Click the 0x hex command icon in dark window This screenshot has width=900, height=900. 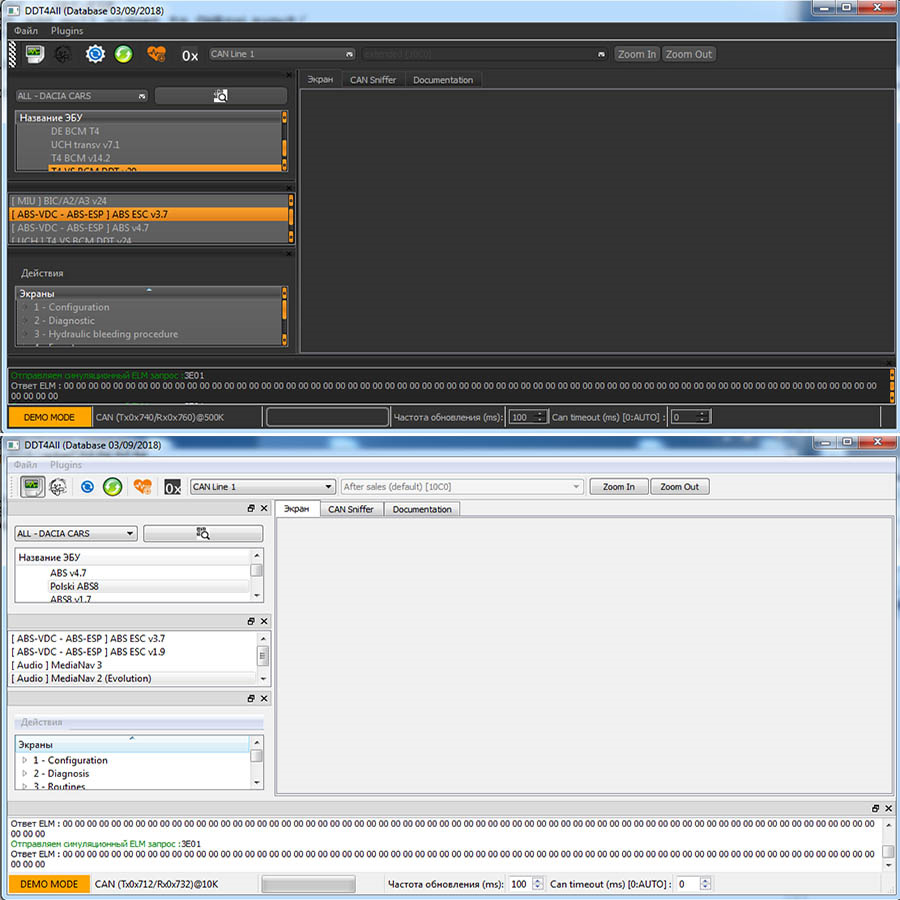coord(190,55)
